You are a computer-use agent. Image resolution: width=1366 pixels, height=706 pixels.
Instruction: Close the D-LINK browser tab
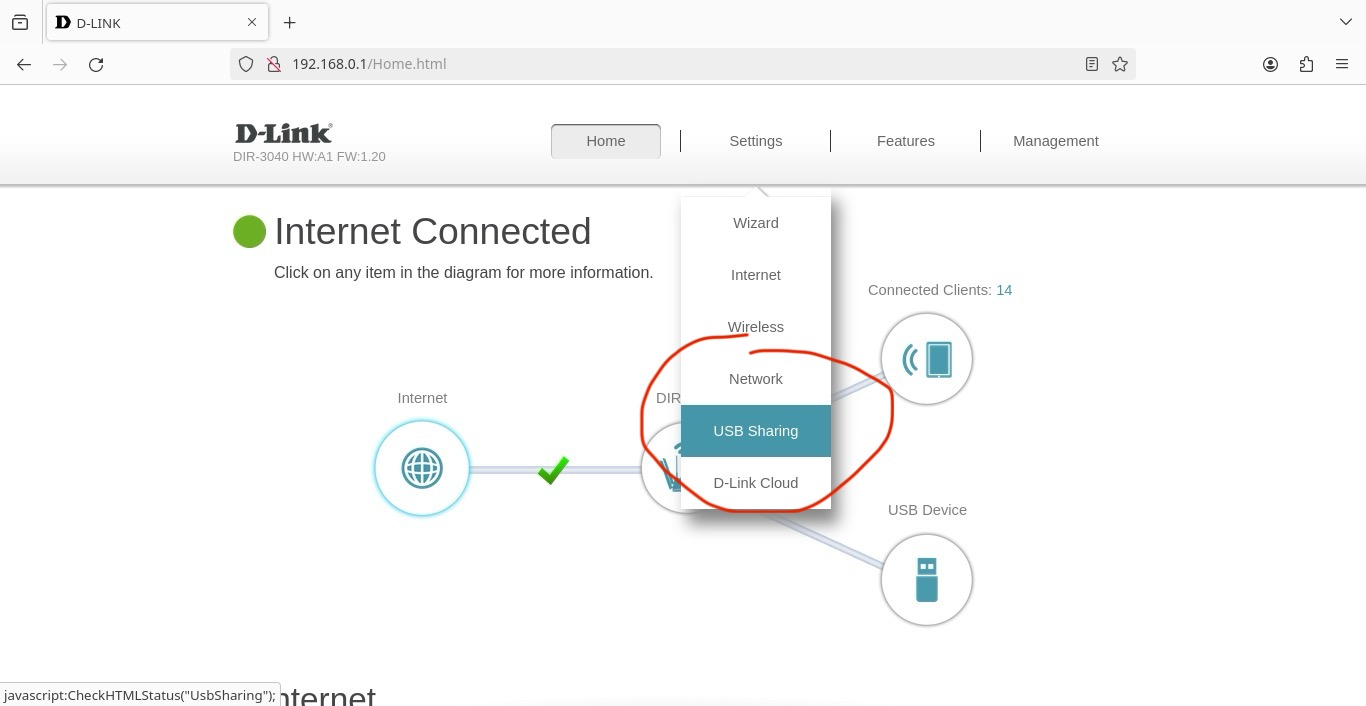pos(252,22)
